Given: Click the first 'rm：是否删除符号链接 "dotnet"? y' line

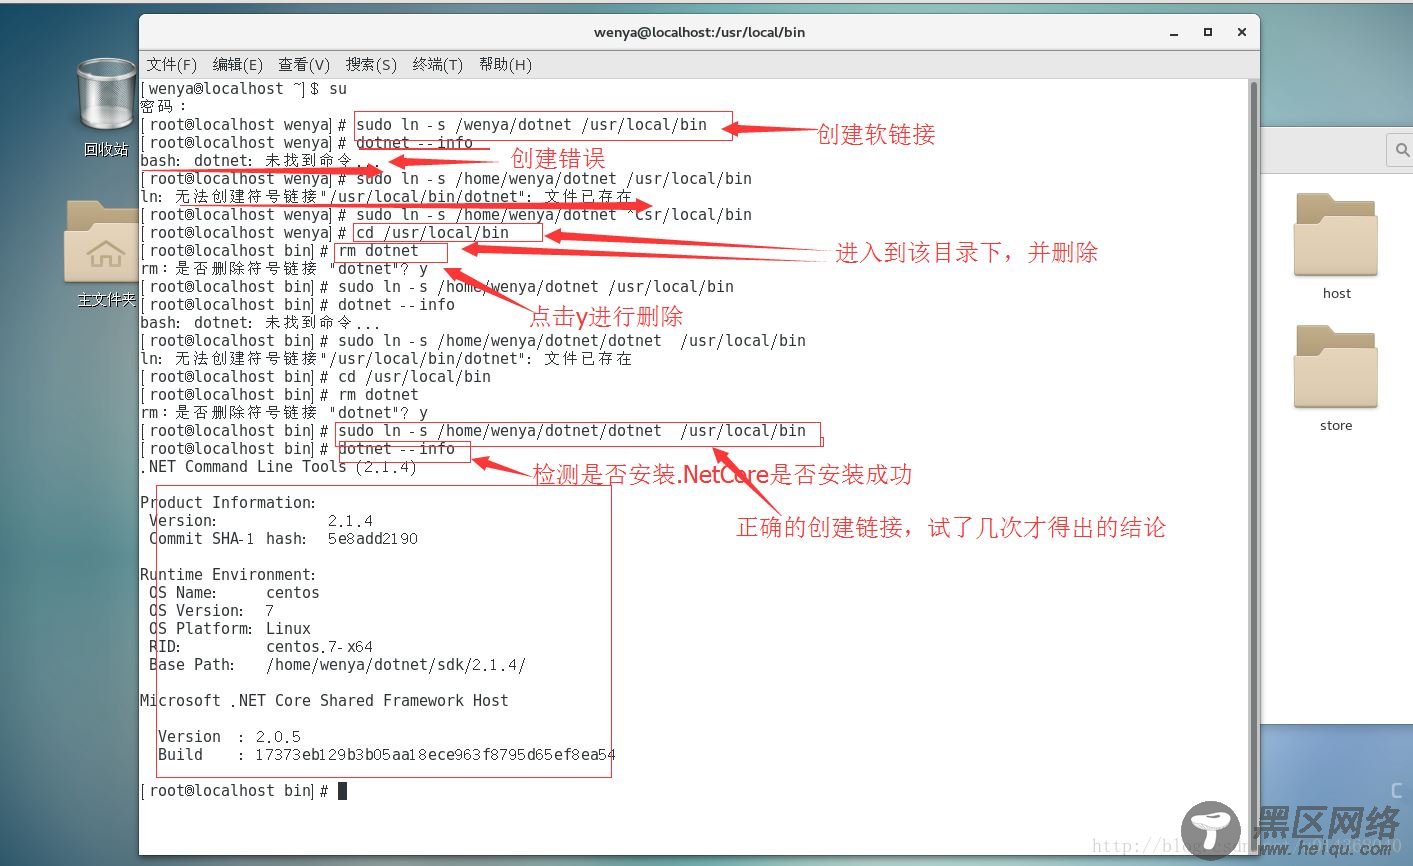Looking at the screenshot, I should (x=284, y=269).
